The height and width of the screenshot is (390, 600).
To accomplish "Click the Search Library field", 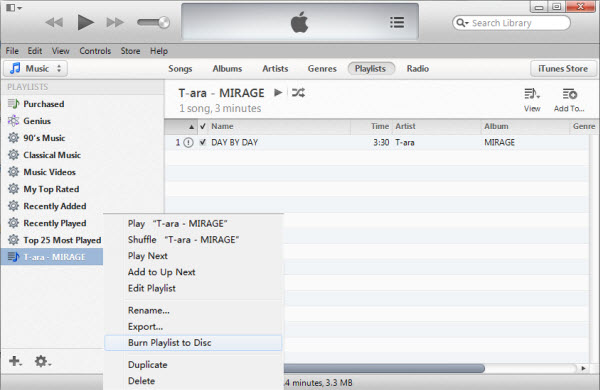I will (511, 23).
